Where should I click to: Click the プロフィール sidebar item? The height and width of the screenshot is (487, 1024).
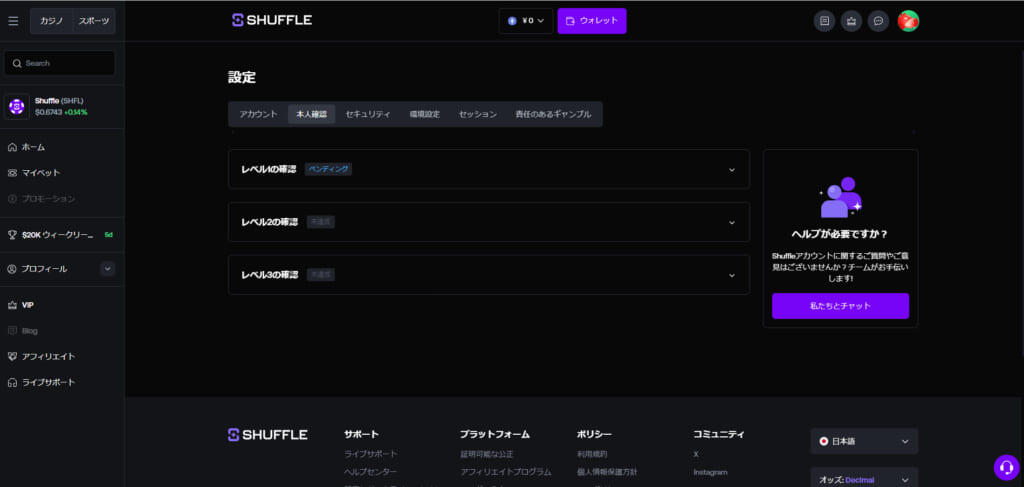click(x=44, y=269)
